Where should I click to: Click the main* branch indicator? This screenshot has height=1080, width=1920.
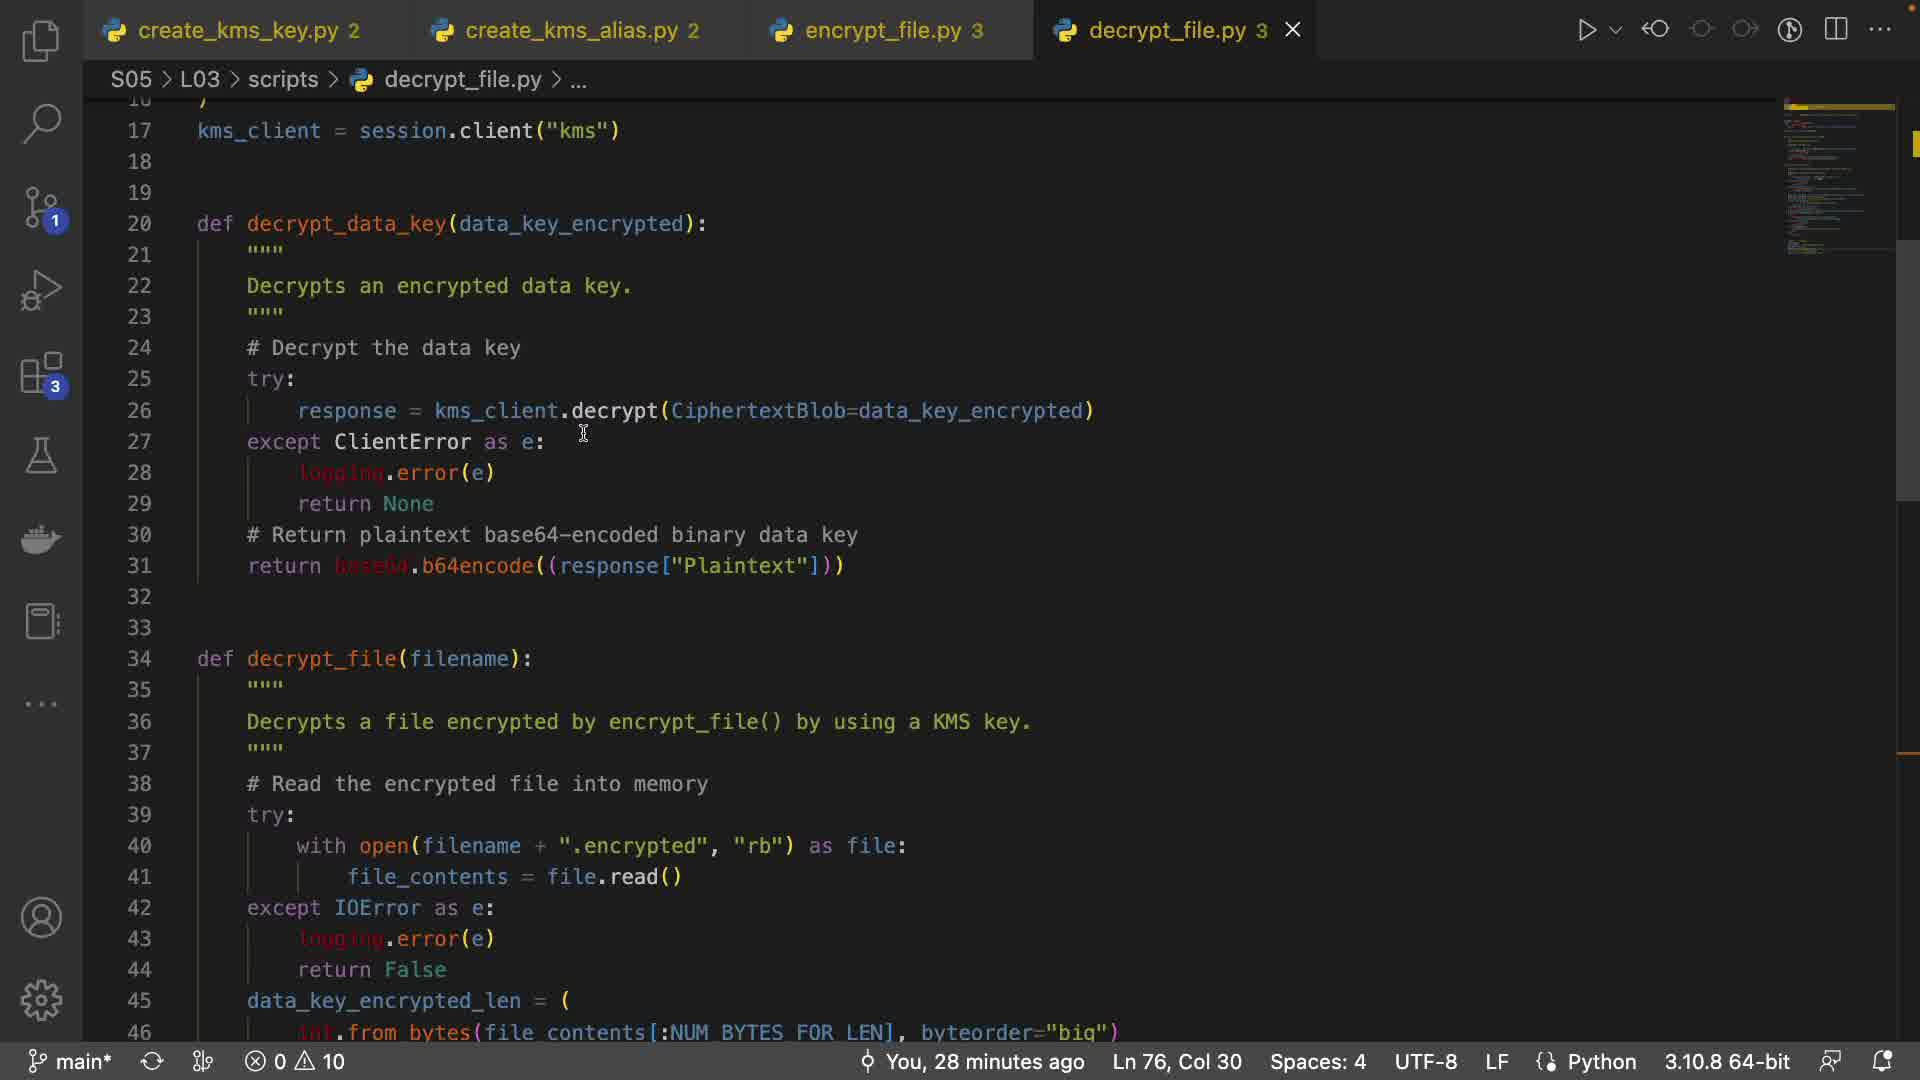click(x=70, y=1061)
